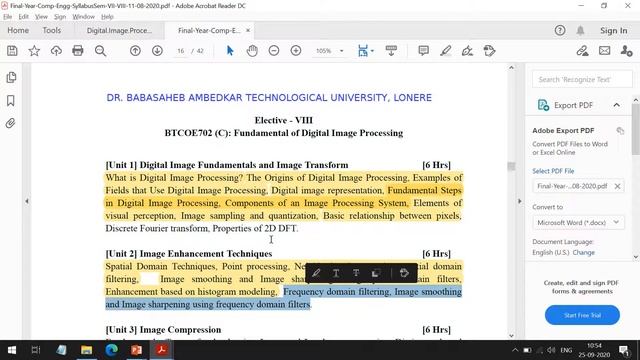Click Change document language link
640x360 pixels.
pos(583,253)
